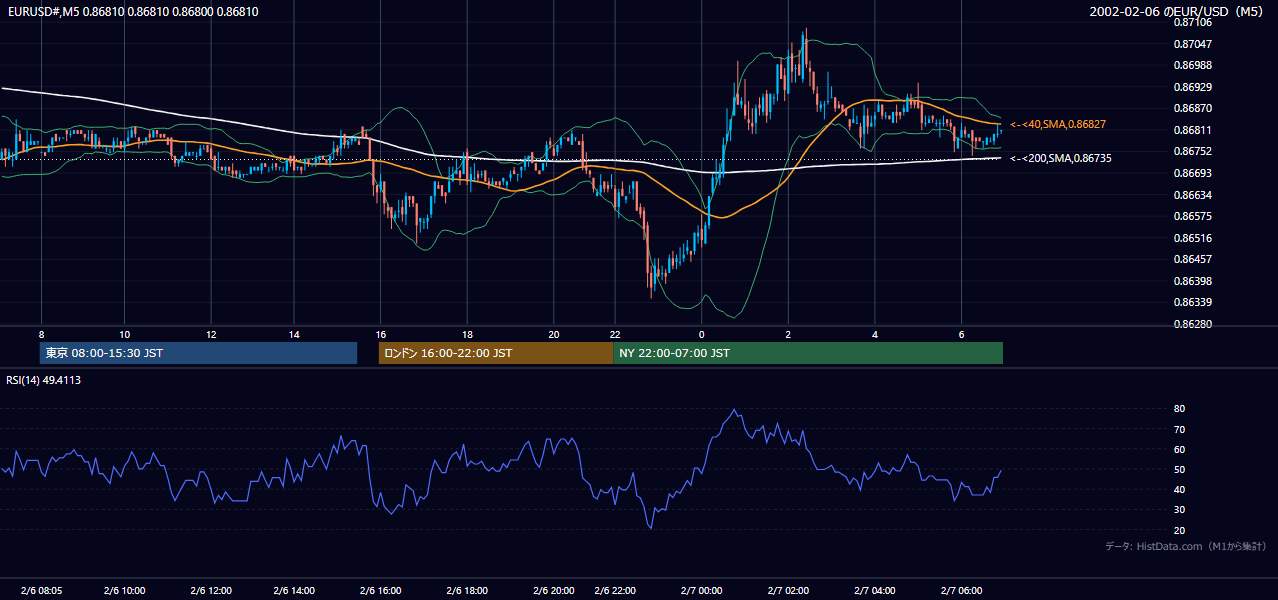The image size is (1278, 600).
Task: Click price axis value 0.86398
Action: (x=1193, y=281)
